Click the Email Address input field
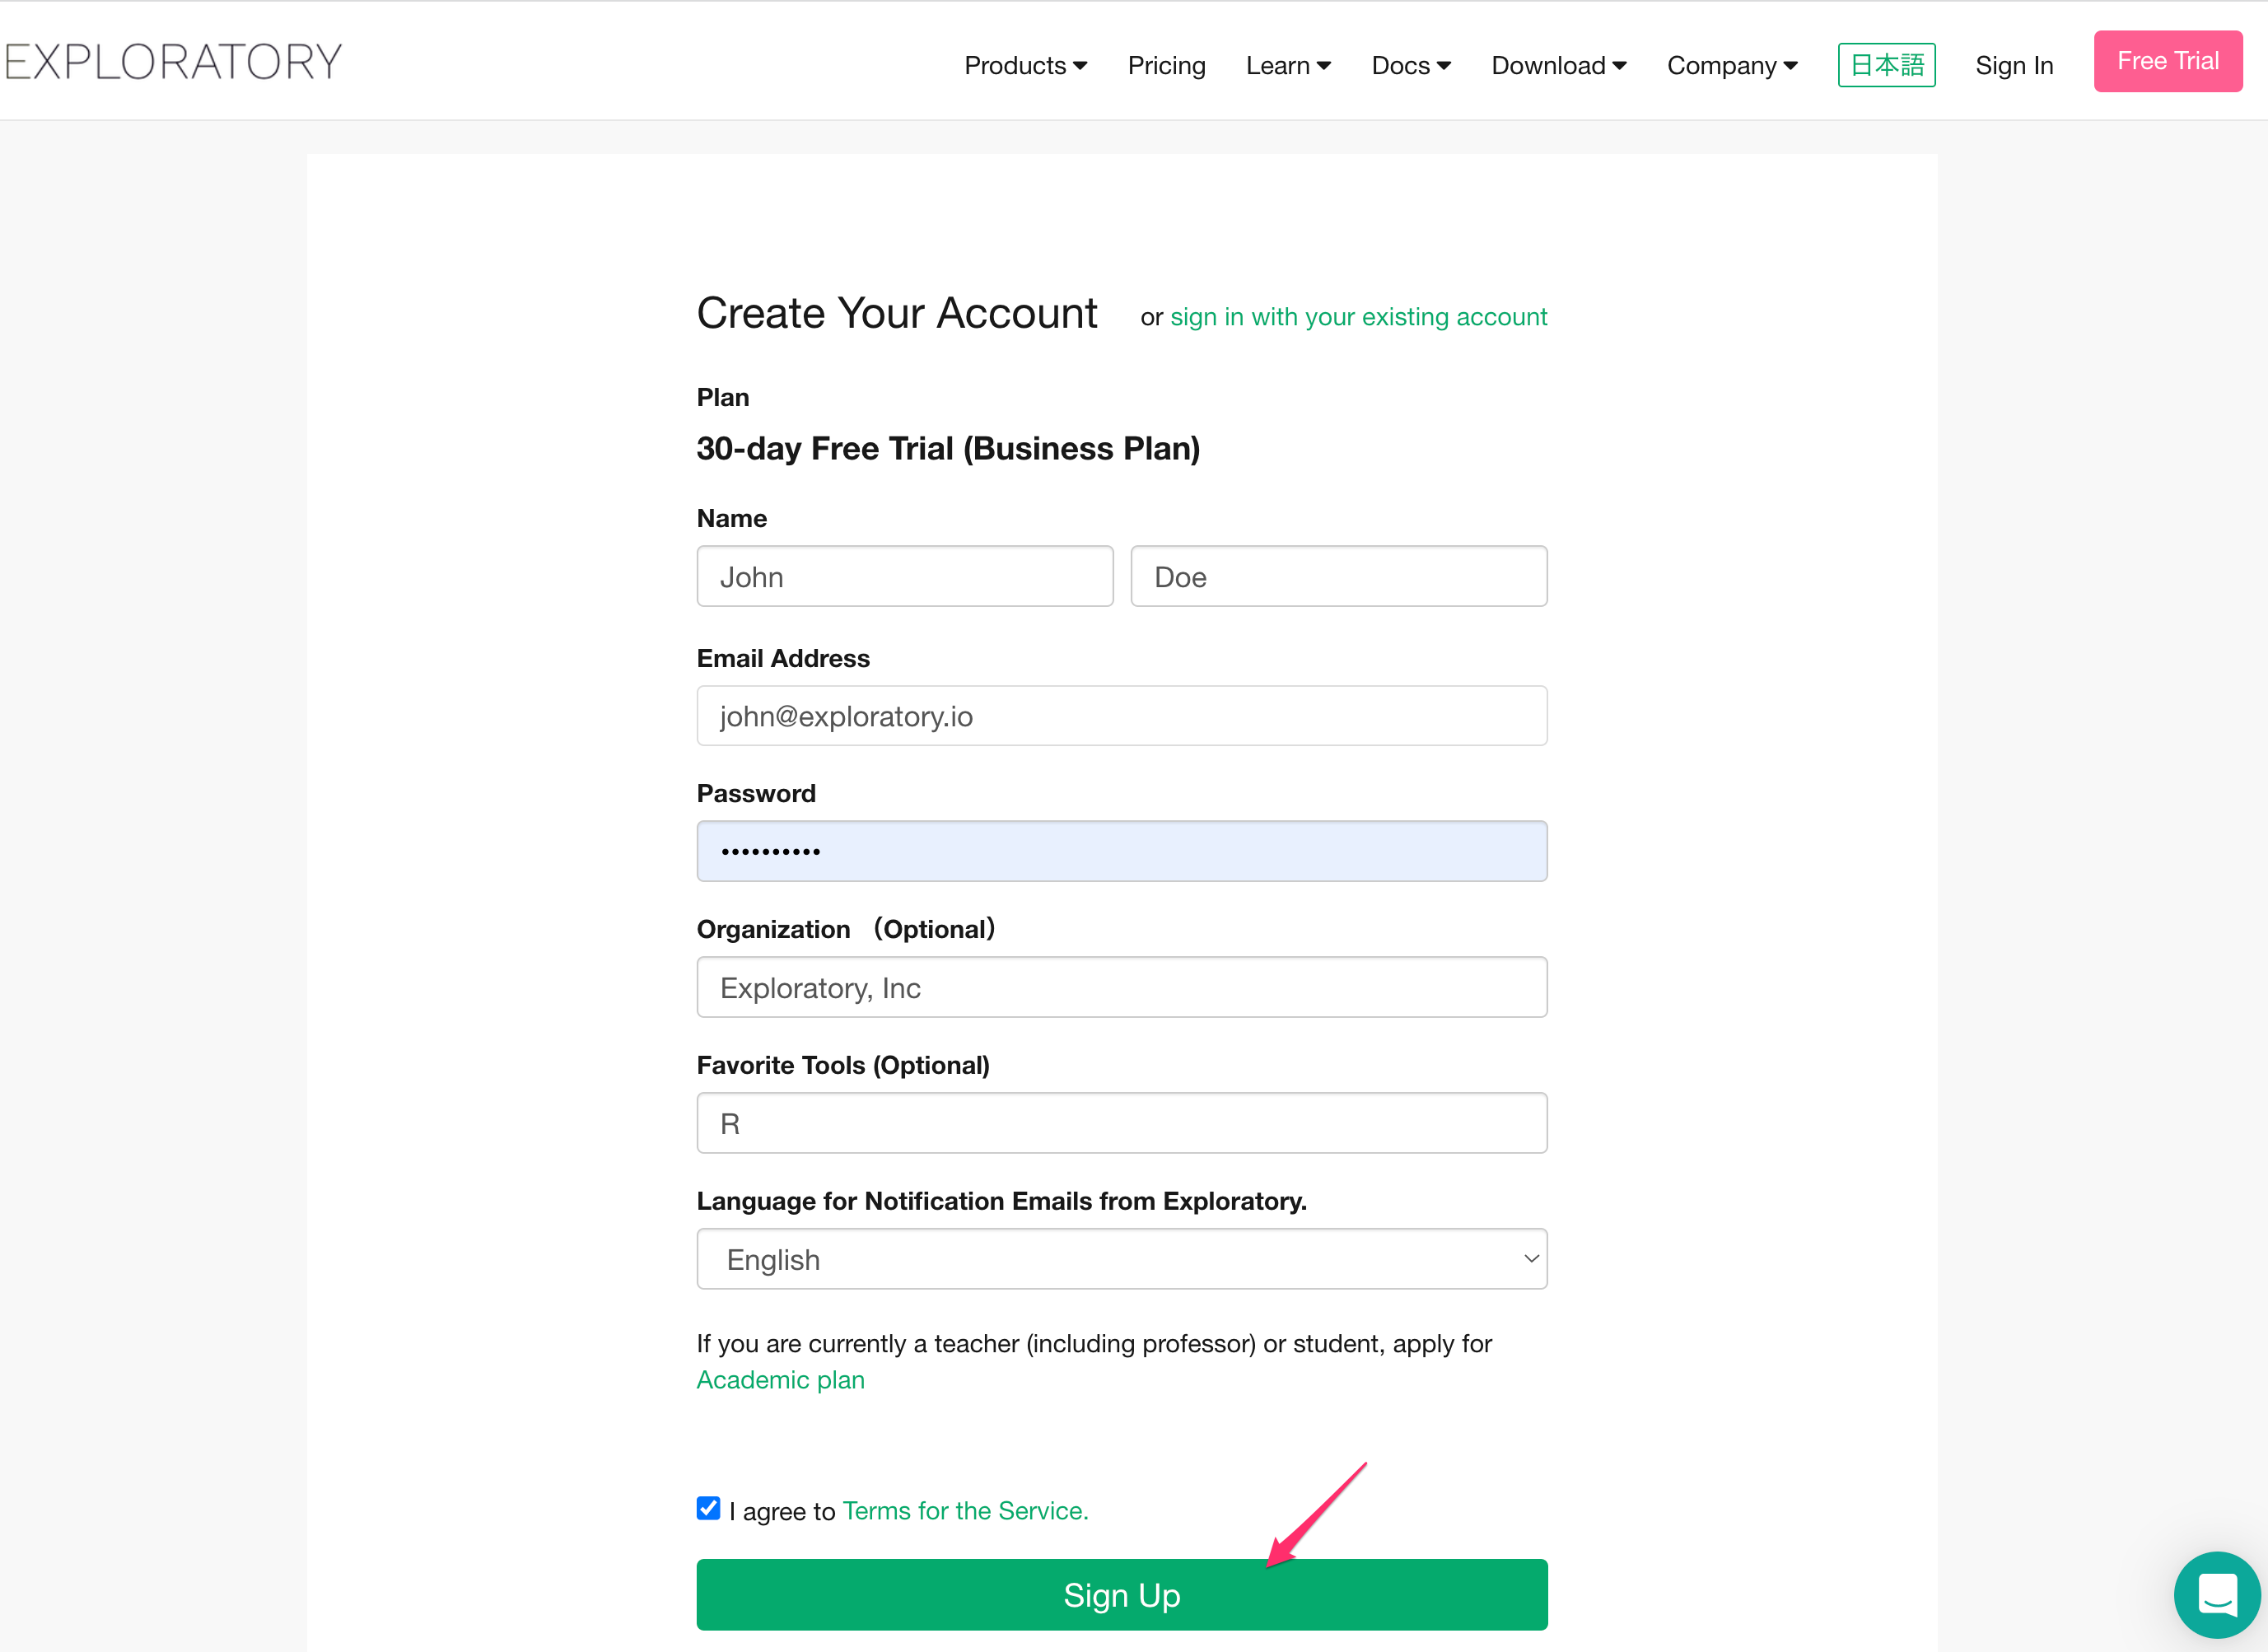Image resolution: width=2268 pixels, height=1652 pixels. [1121, 716]
